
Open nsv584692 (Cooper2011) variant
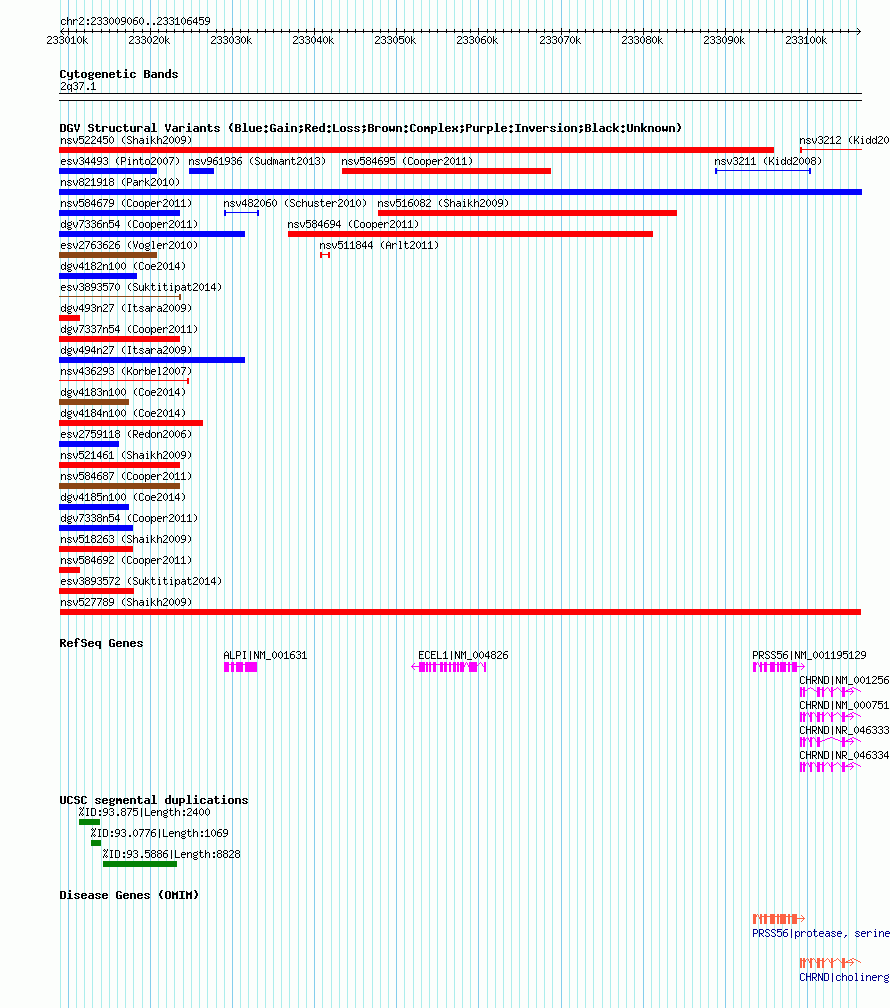(x=126, y=561)
